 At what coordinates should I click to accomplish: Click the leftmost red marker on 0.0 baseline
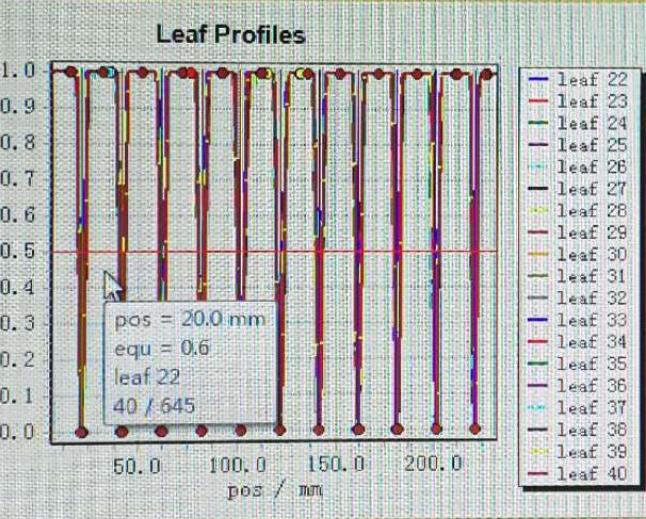(82, 432)
